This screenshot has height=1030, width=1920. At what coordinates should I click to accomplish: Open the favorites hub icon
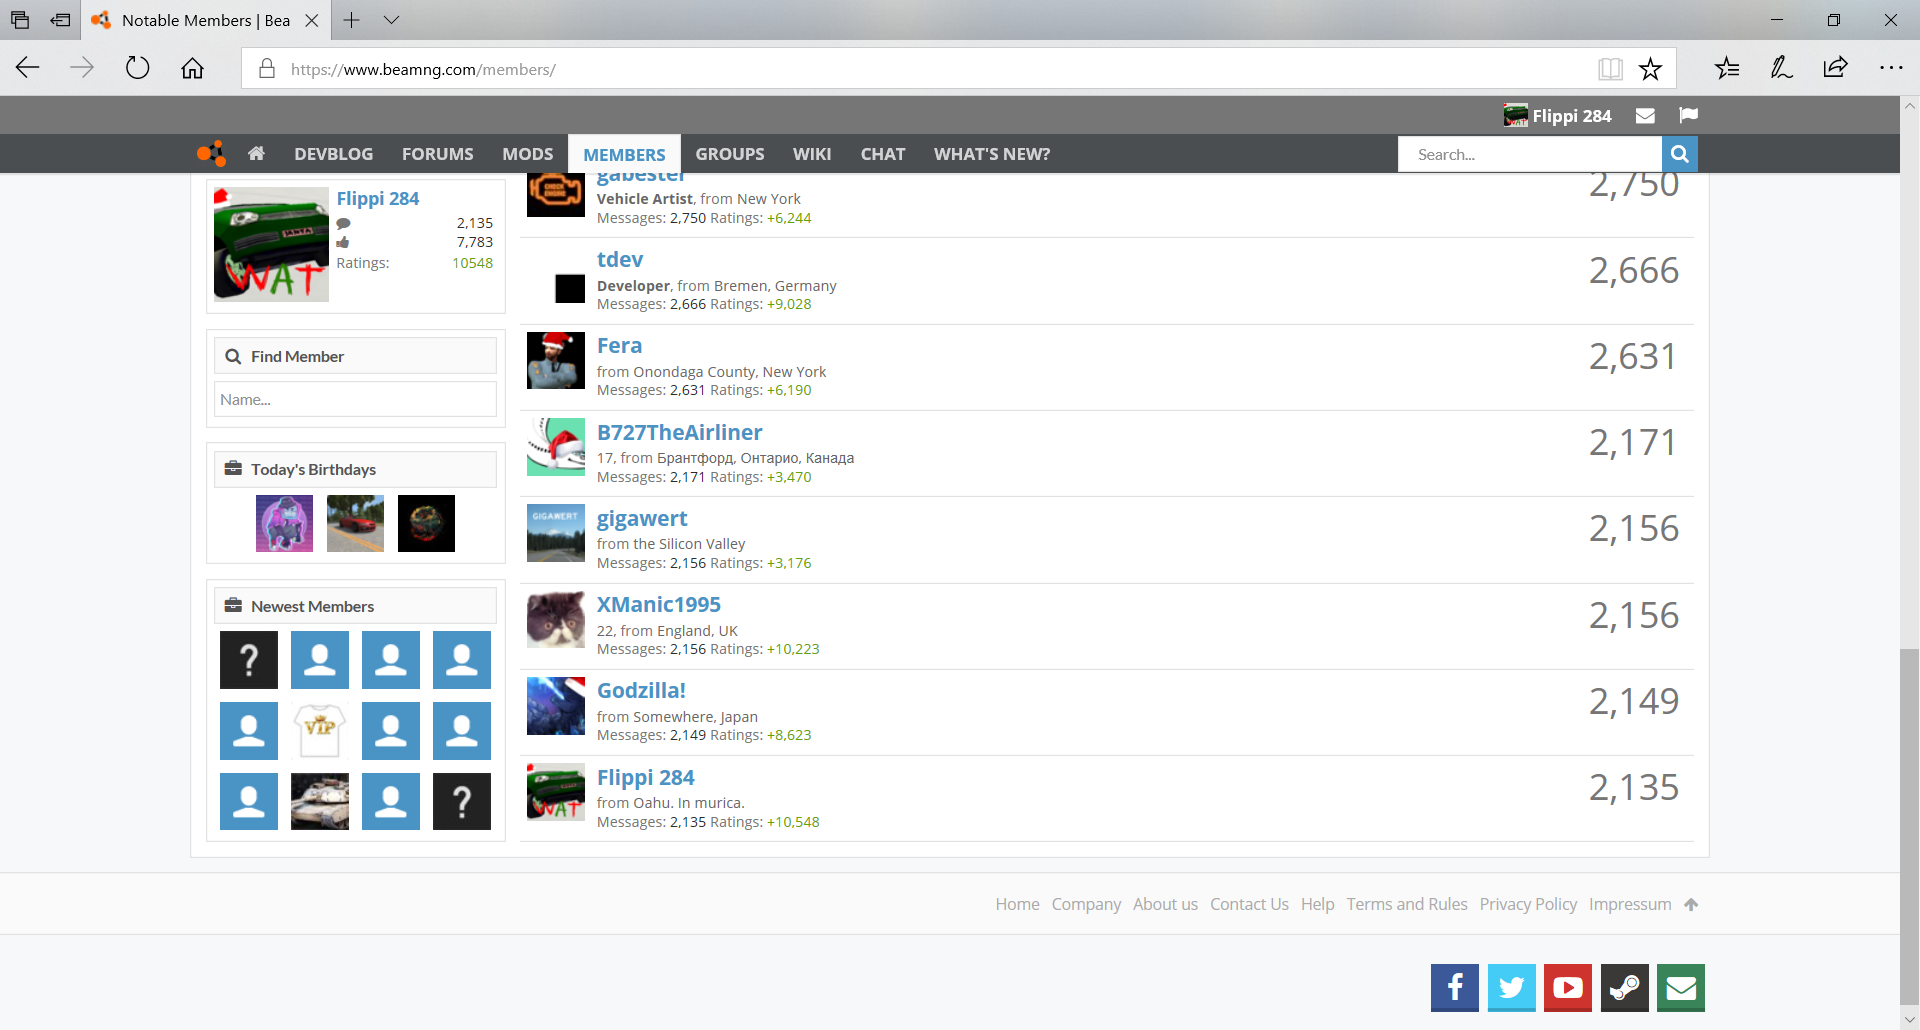click(x=1727, y=68)
